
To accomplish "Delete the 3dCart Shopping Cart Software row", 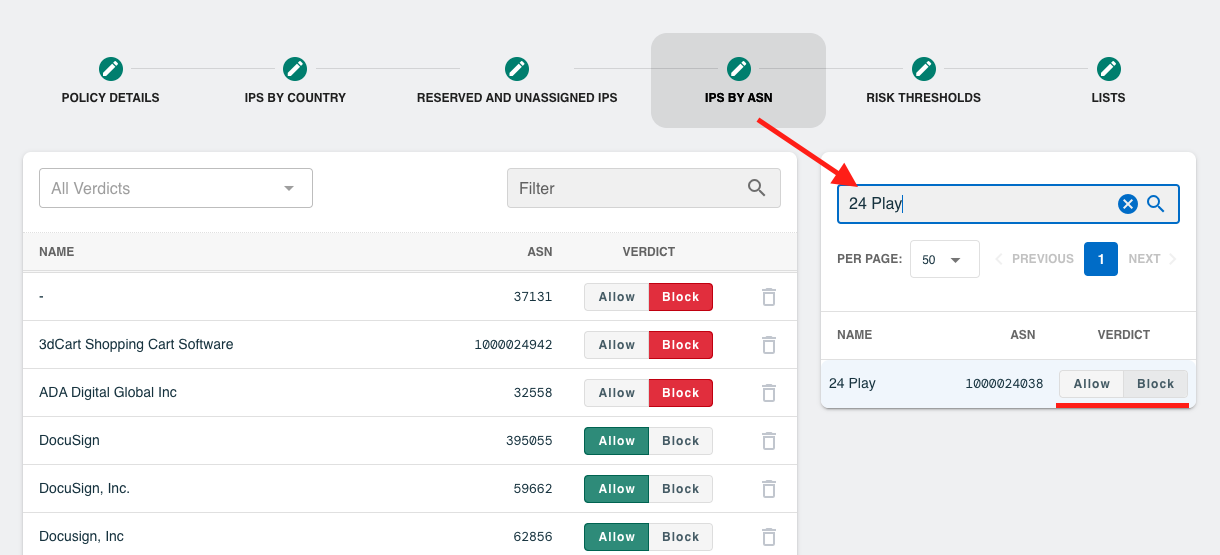I will 769,345.
